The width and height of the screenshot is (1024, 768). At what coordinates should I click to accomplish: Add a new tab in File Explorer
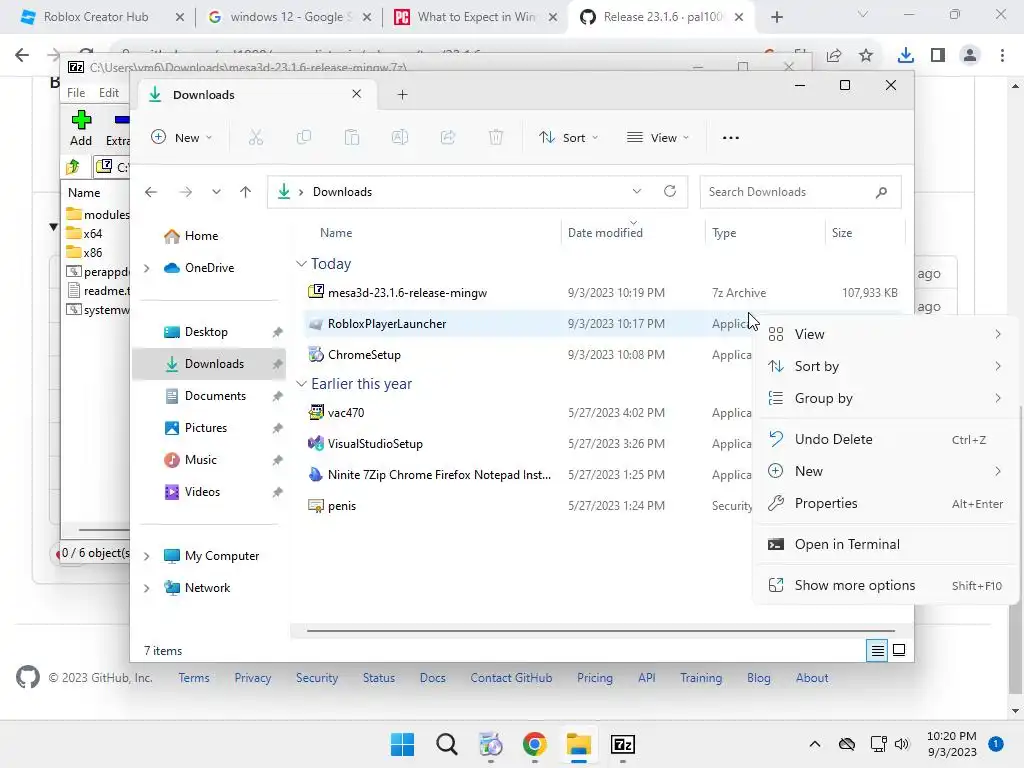(402, 95)
